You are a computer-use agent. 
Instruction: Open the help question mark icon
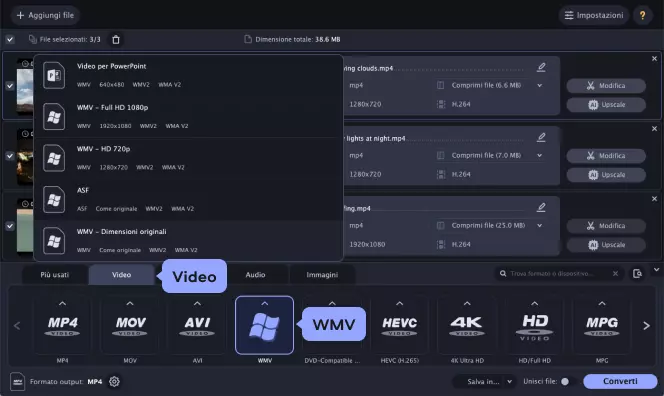coord(642,15)
